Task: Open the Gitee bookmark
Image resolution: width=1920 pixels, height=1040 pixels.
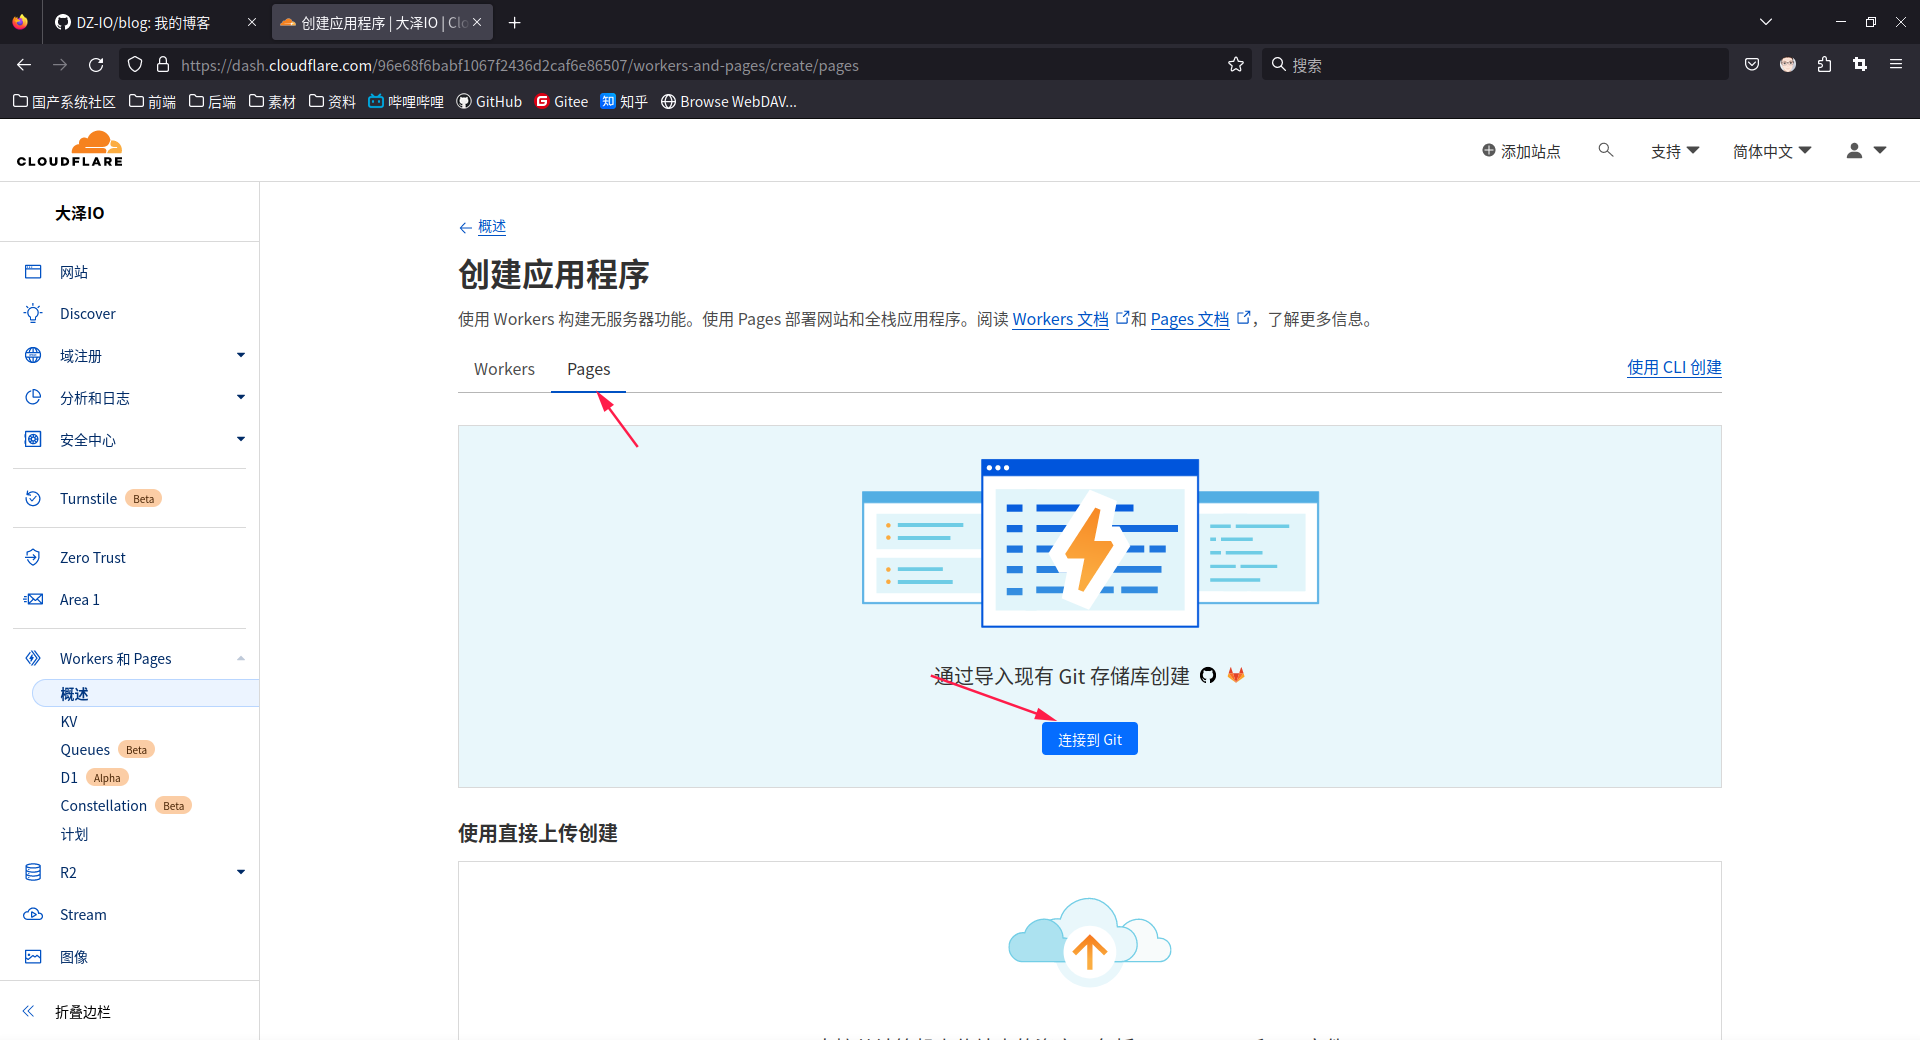Action: point(562,102)
